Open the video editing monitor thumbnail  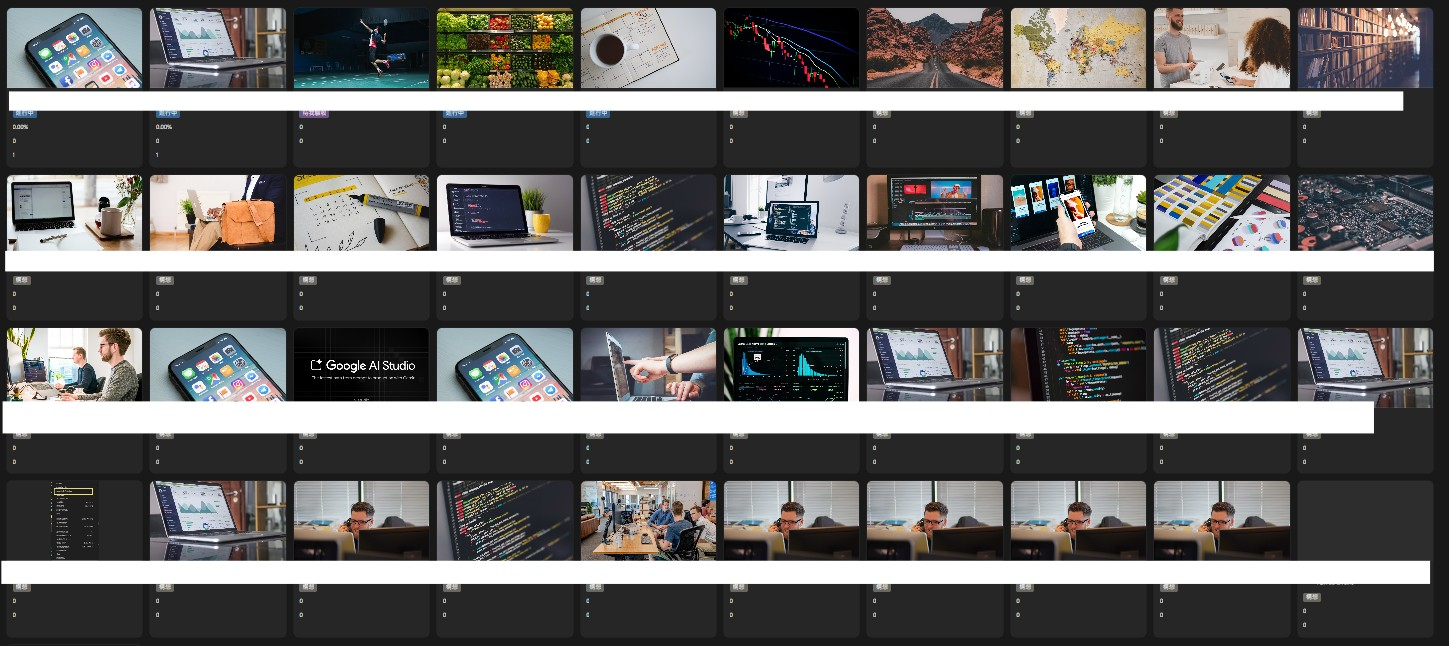click(x=935, y=213)
